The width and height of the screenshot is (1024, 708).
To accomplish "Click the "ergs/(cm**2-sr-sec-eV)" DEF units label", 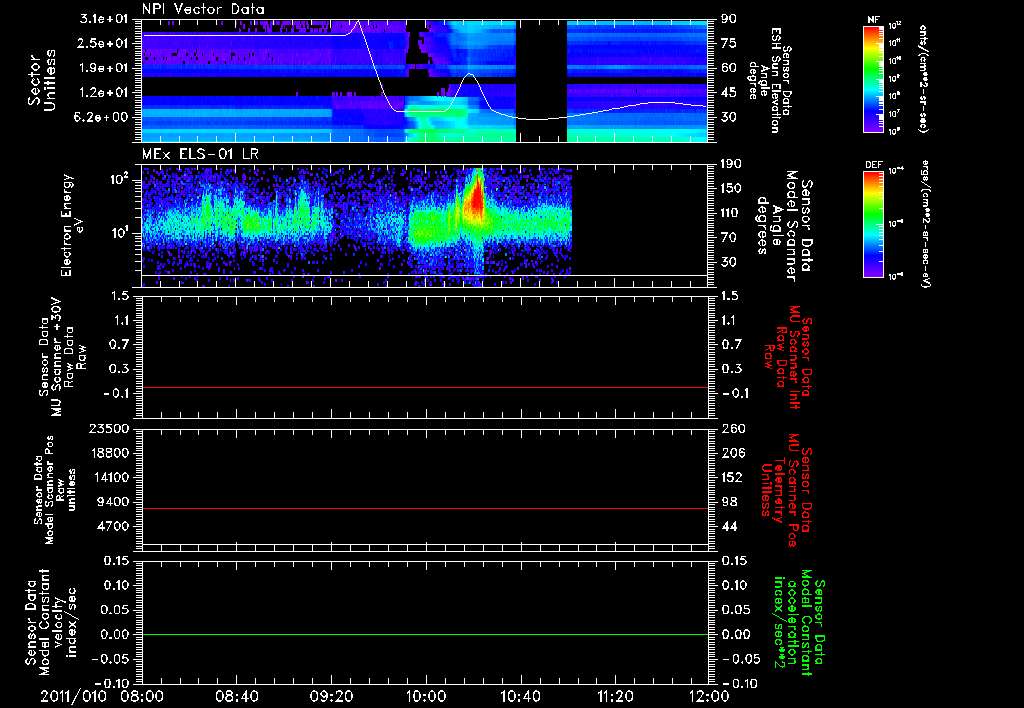I will tap(925, 223).
